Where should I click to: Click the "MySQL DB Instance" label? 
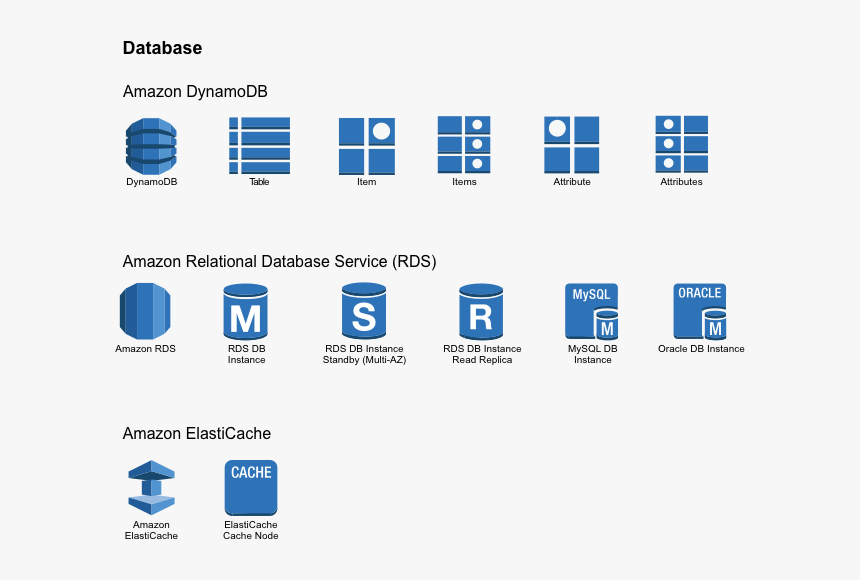point(592,354)
